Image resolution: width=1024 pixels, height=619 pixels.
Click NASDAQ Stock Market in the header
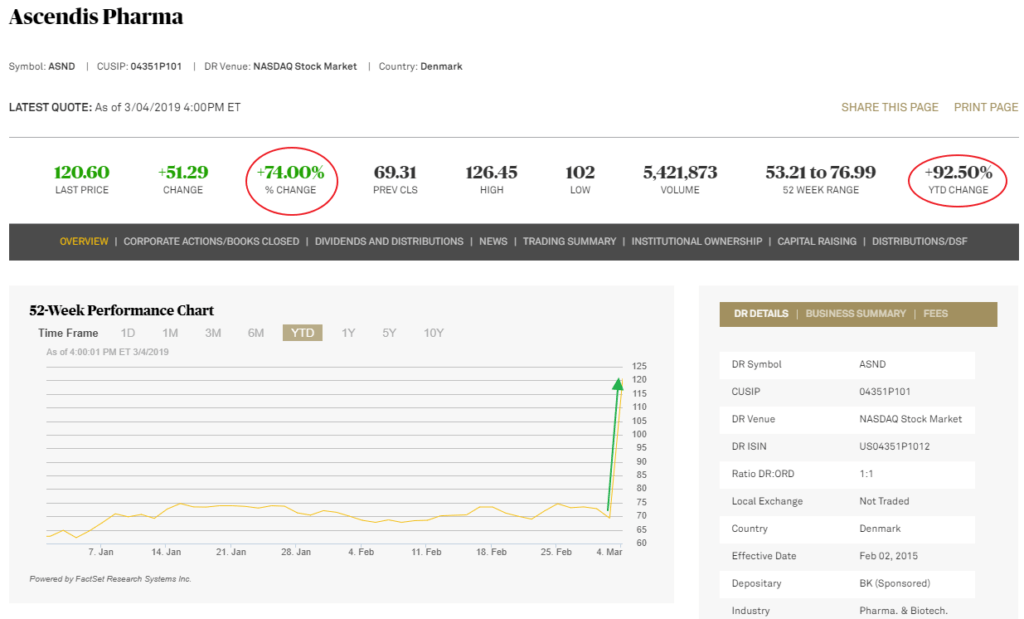pyautogui.click(x=305, y=67)
